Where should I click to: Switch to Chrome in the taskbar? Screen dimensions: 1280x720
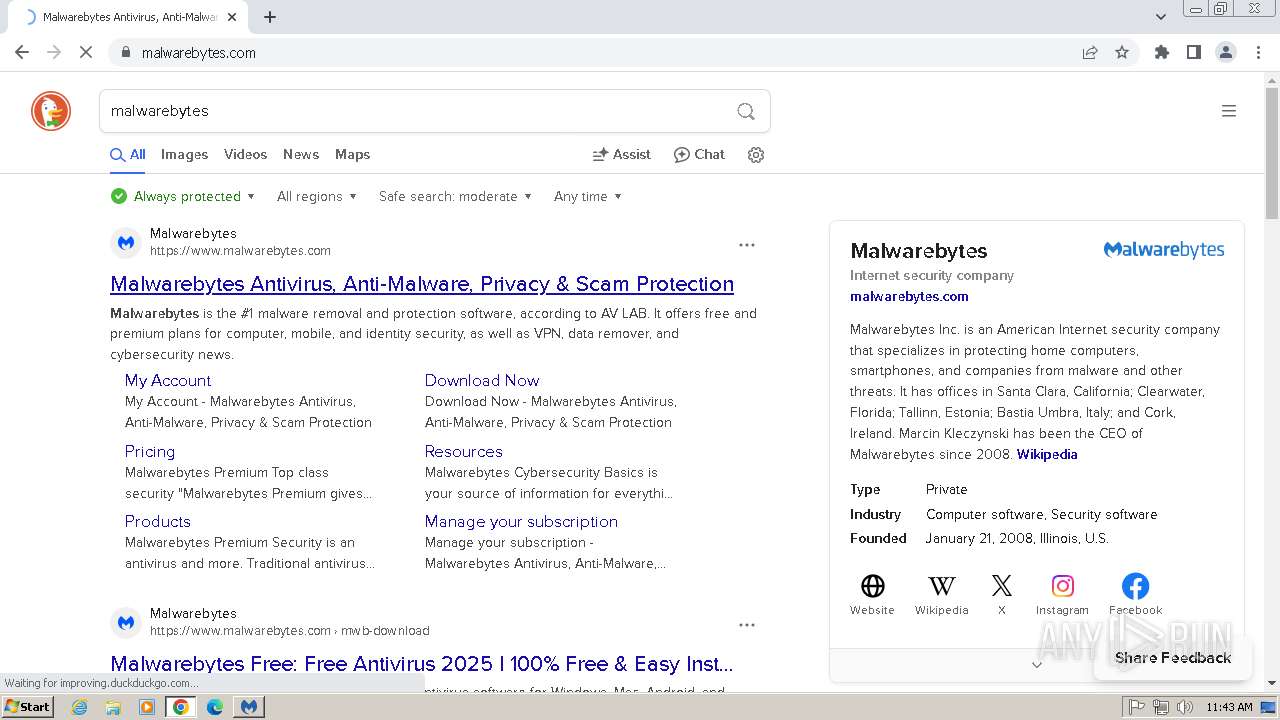[x=181, y=707]
